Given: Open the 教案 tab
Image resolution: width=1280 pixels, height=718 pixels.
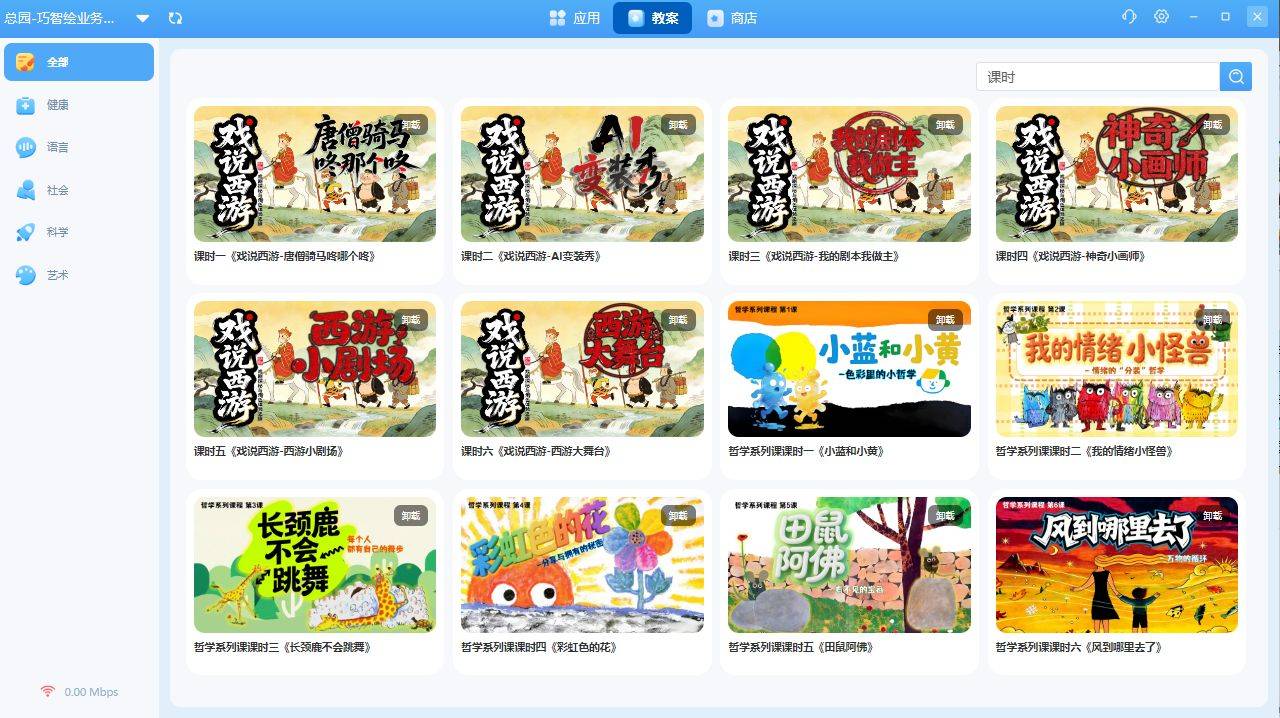Looking at the screenshot, I should pos(652,18).
